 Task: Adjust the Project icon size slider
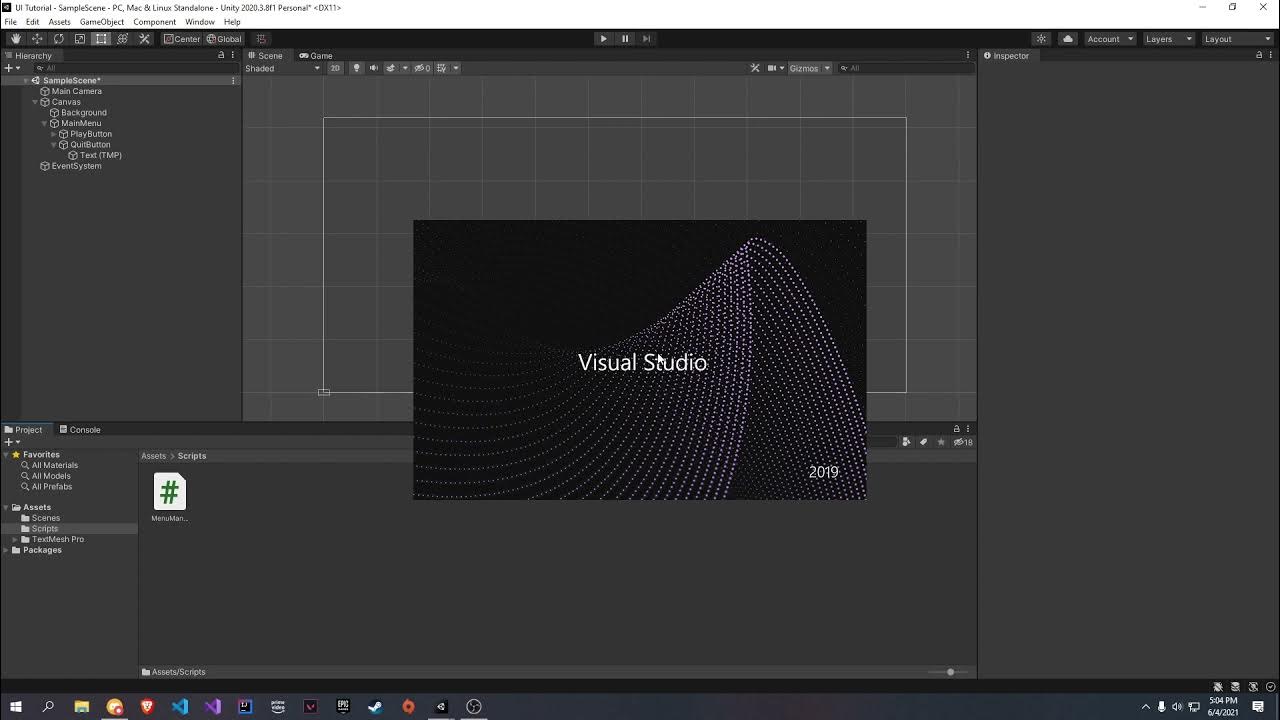[950, 672]
